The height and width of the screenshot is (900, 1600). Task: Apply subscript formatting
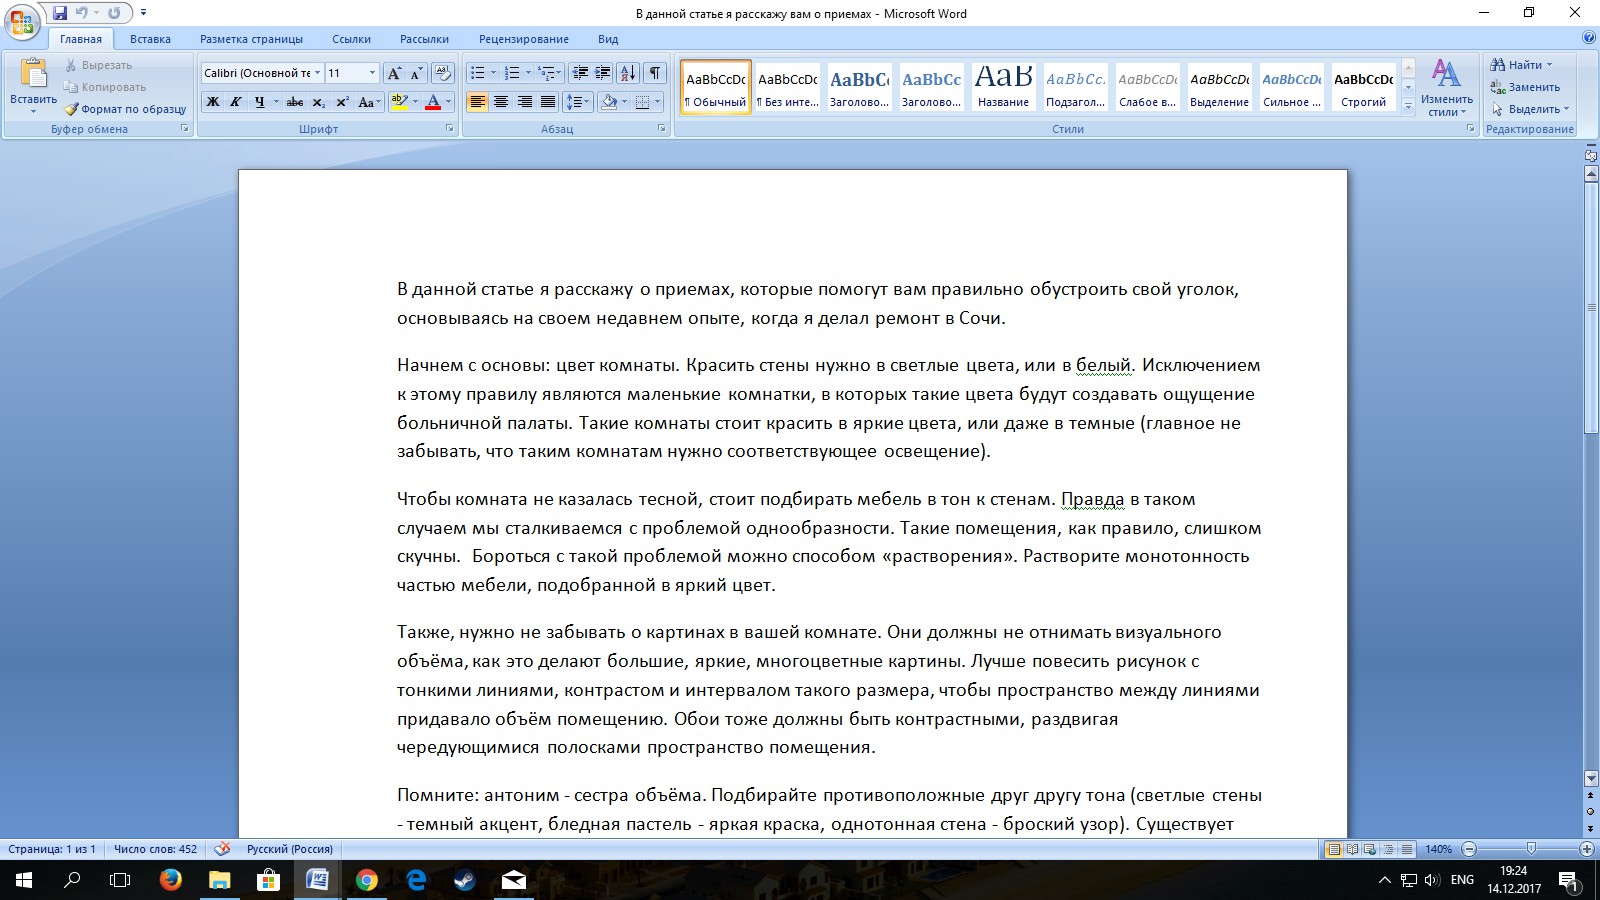[319, 102]
